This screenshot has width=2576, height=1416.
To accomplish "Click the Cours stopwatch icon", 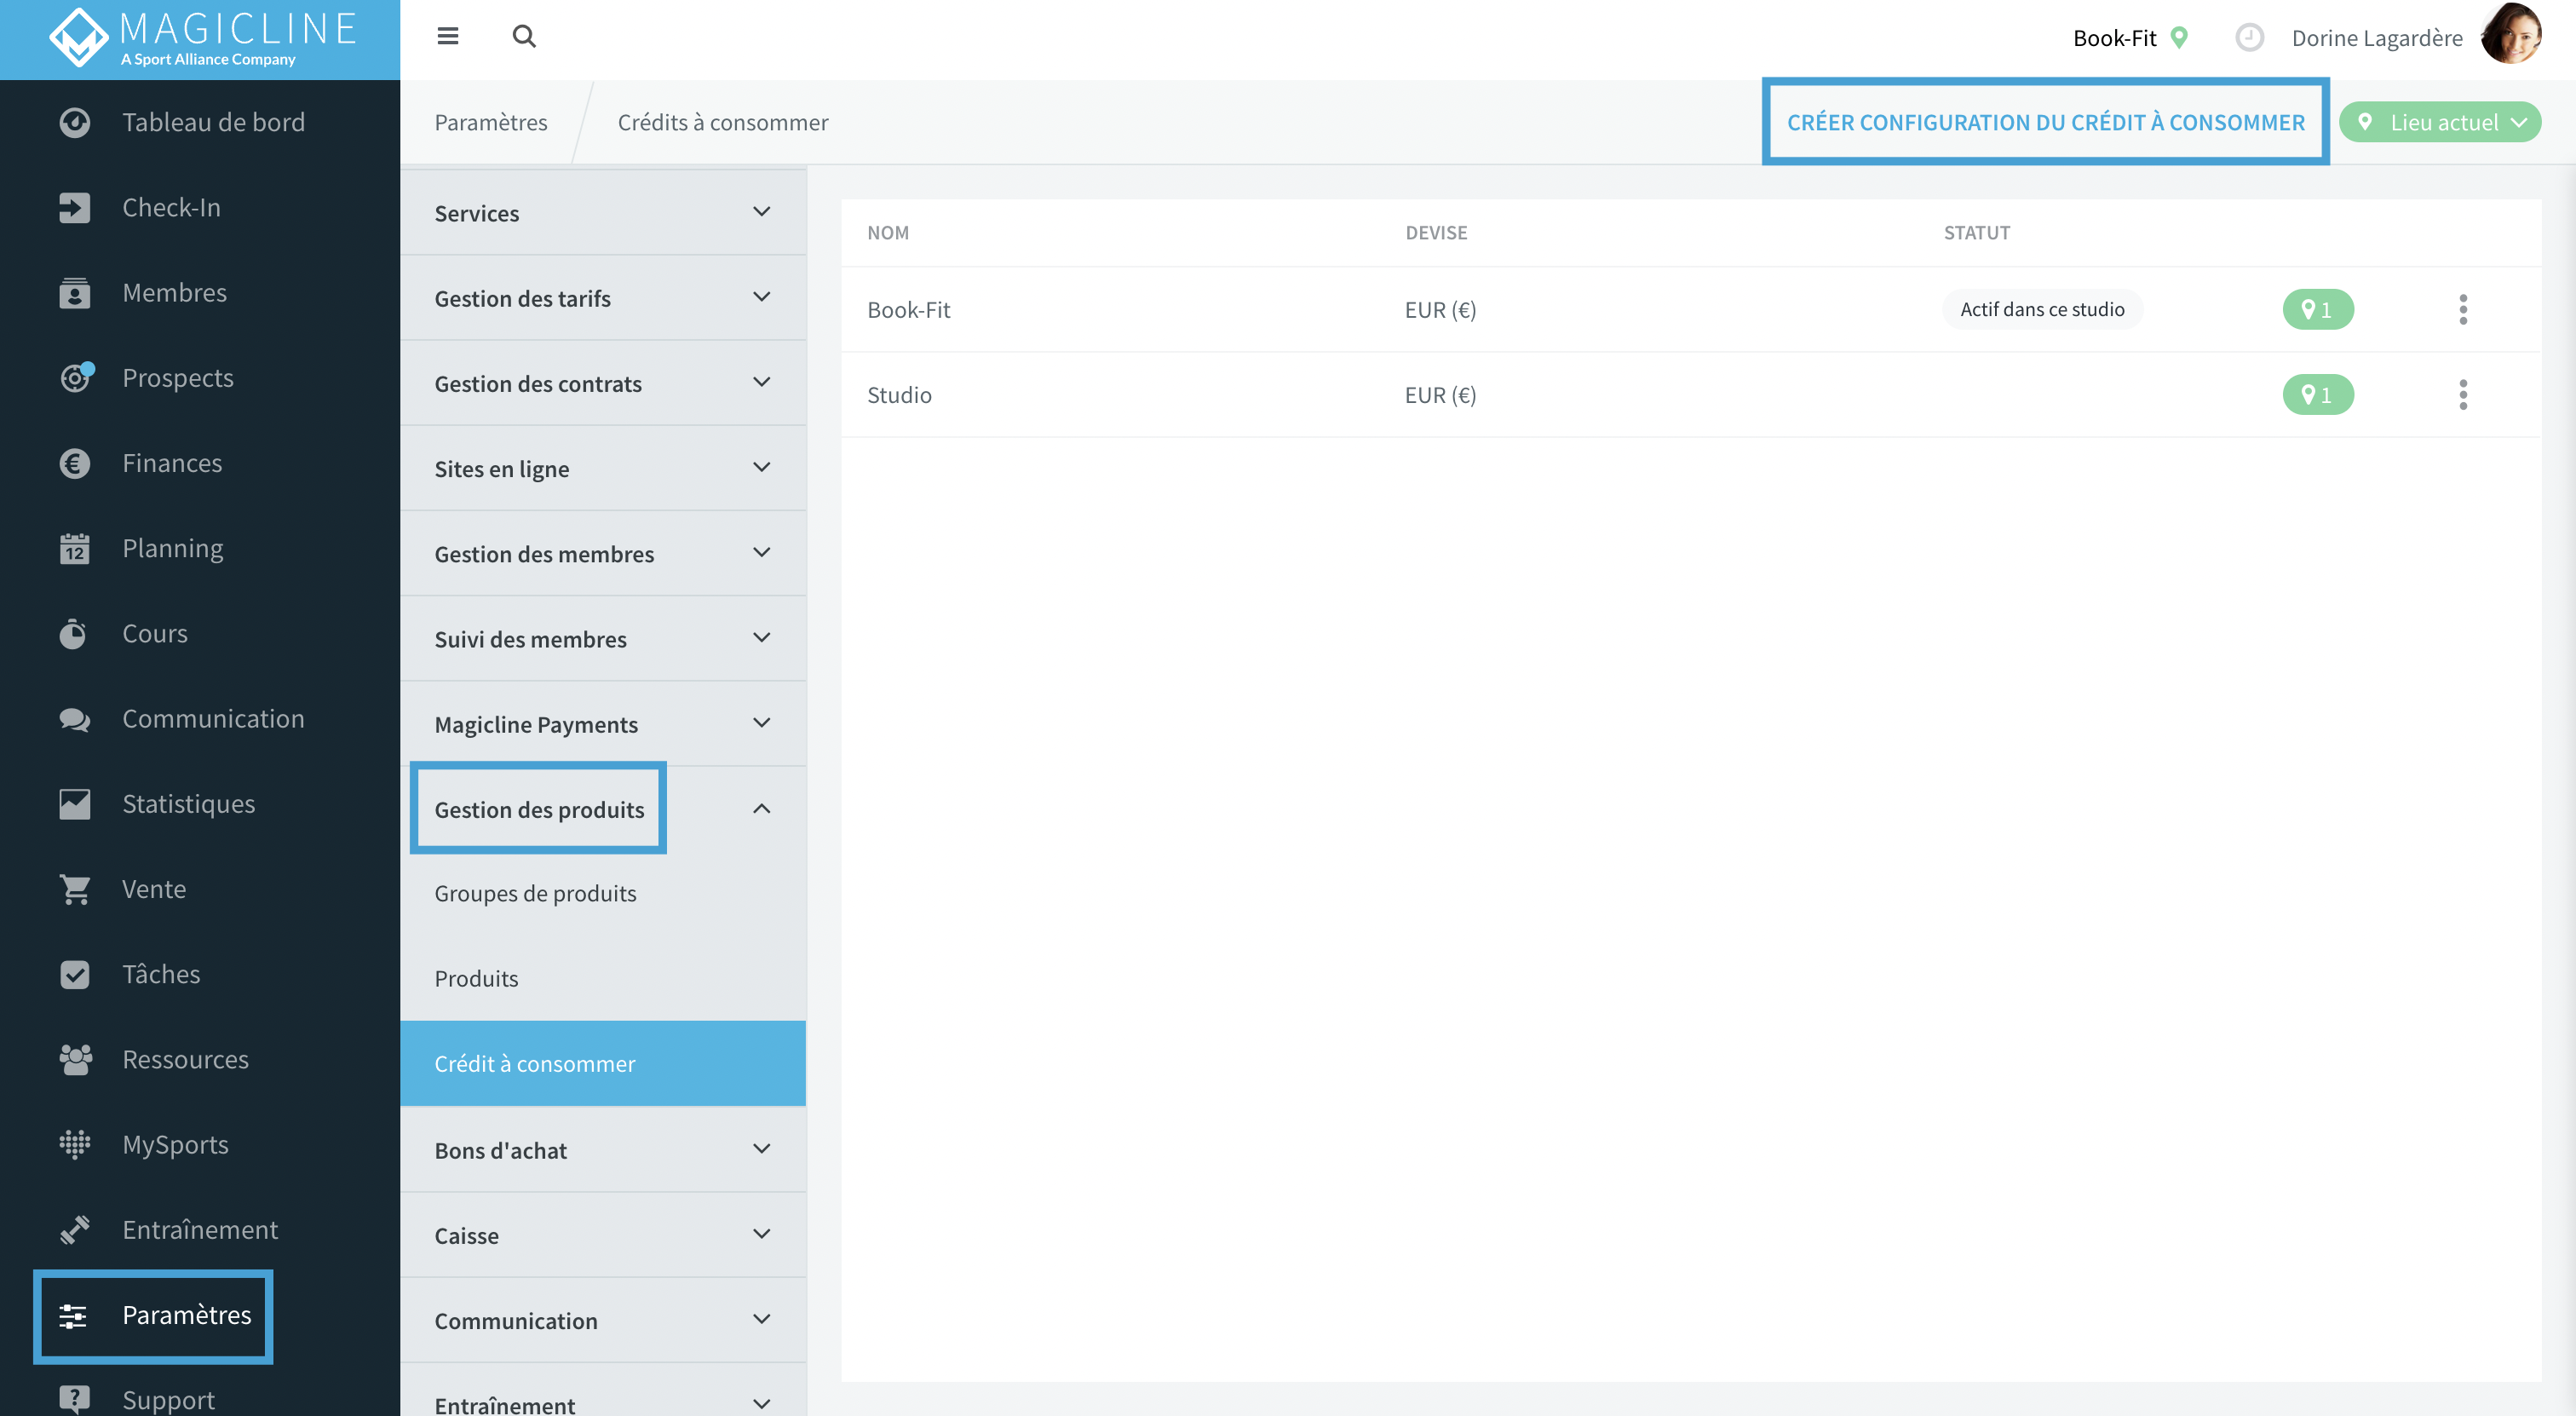I will point(73,633).
